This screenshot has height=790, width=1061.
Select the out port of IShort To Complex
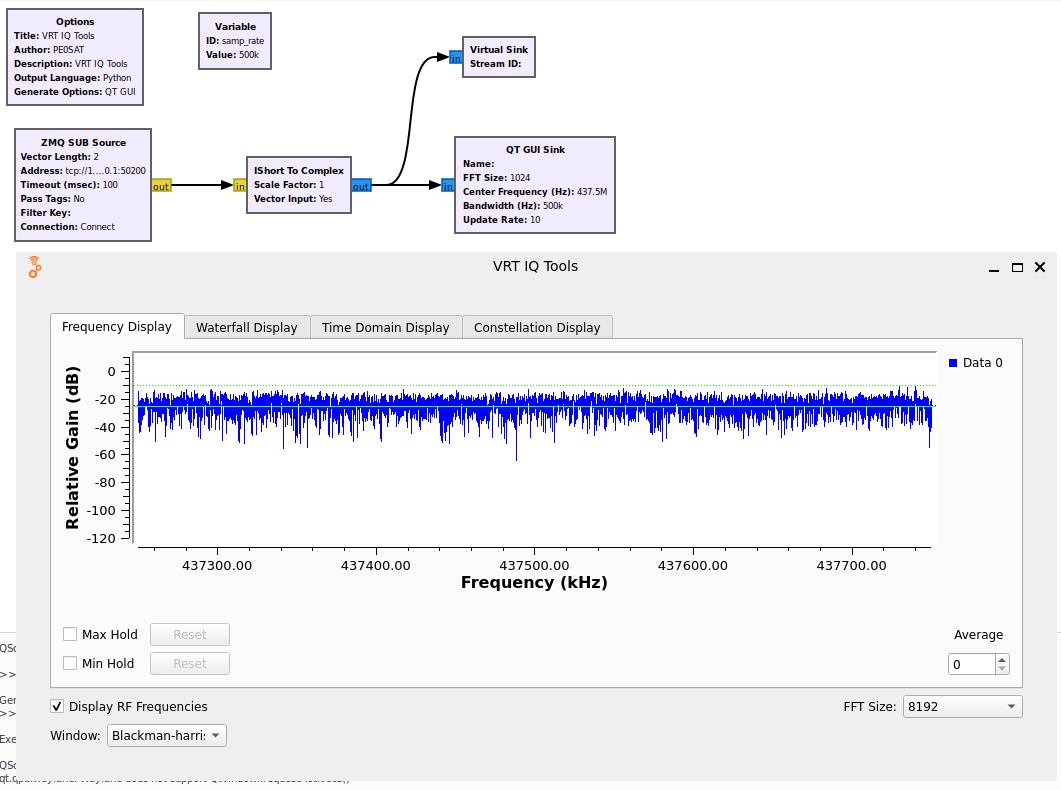click(361, 186)
